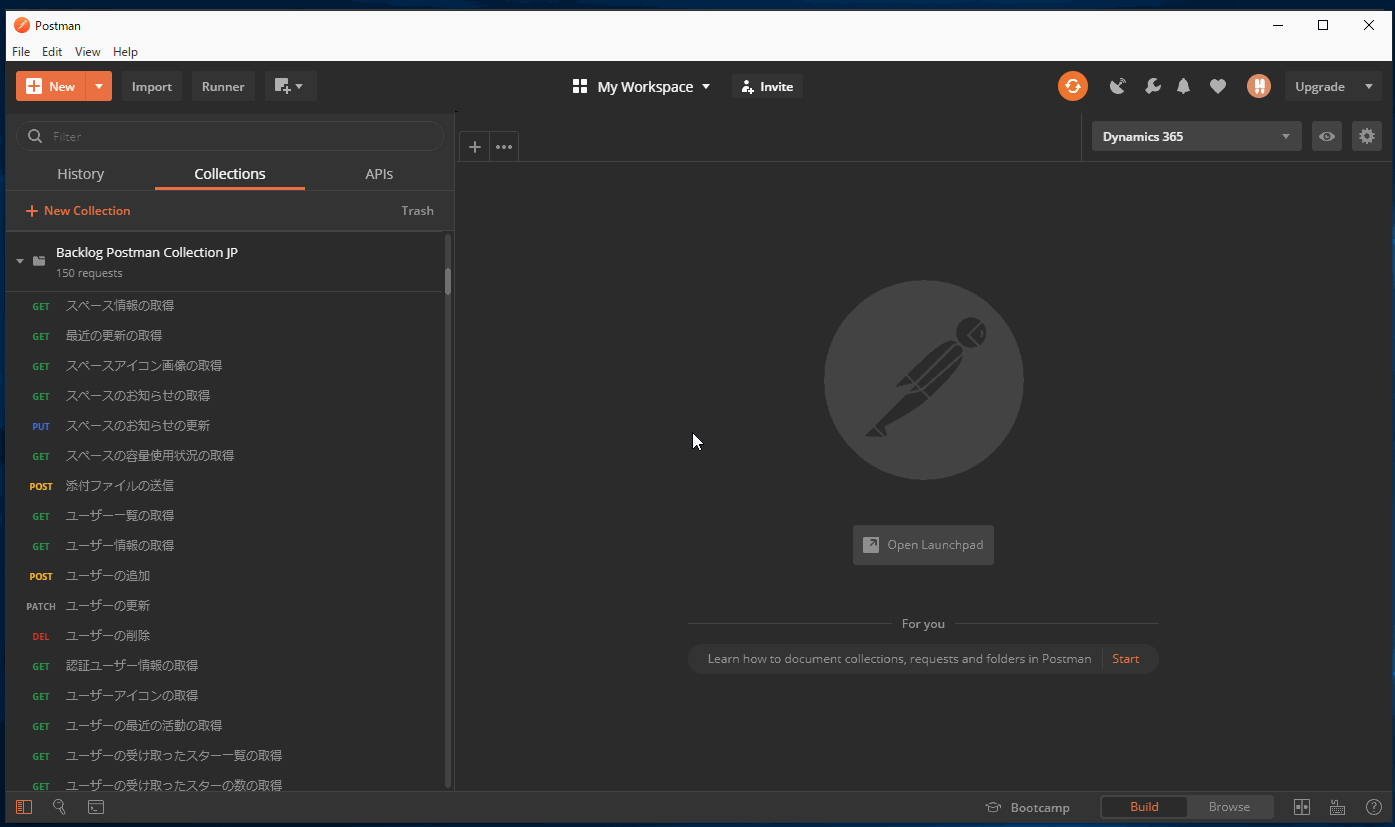Image resolution: width=1395 pixels, height=827 pixels.
Task: Open manage environments gear icon
Action: [x=1367, y=137]
